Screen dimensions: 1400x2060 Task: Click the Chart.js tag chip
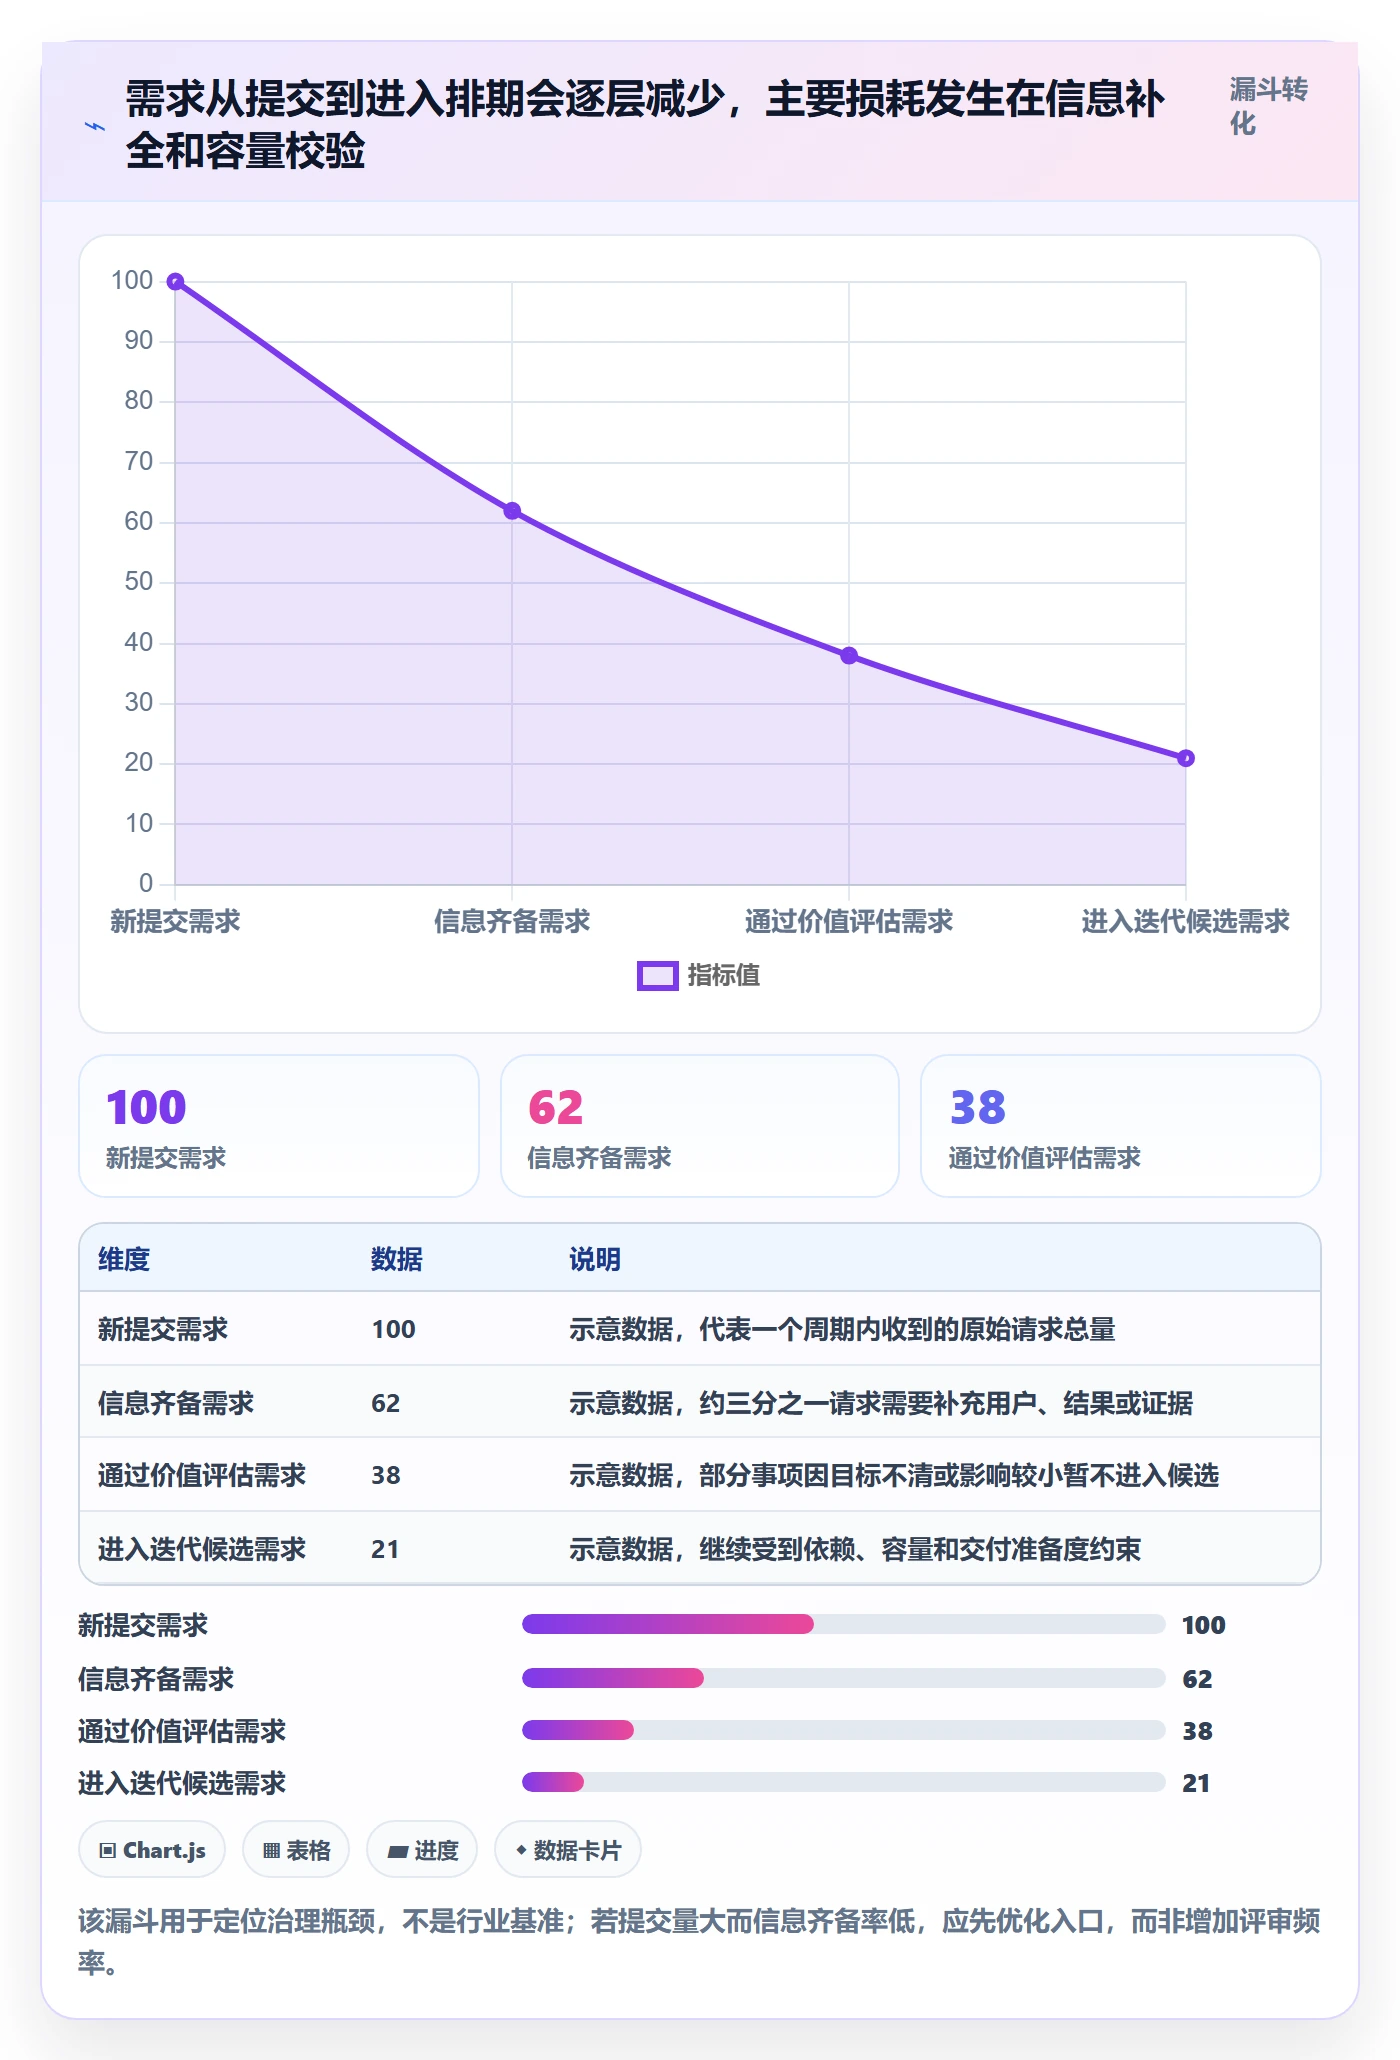tap(152, 1850)
